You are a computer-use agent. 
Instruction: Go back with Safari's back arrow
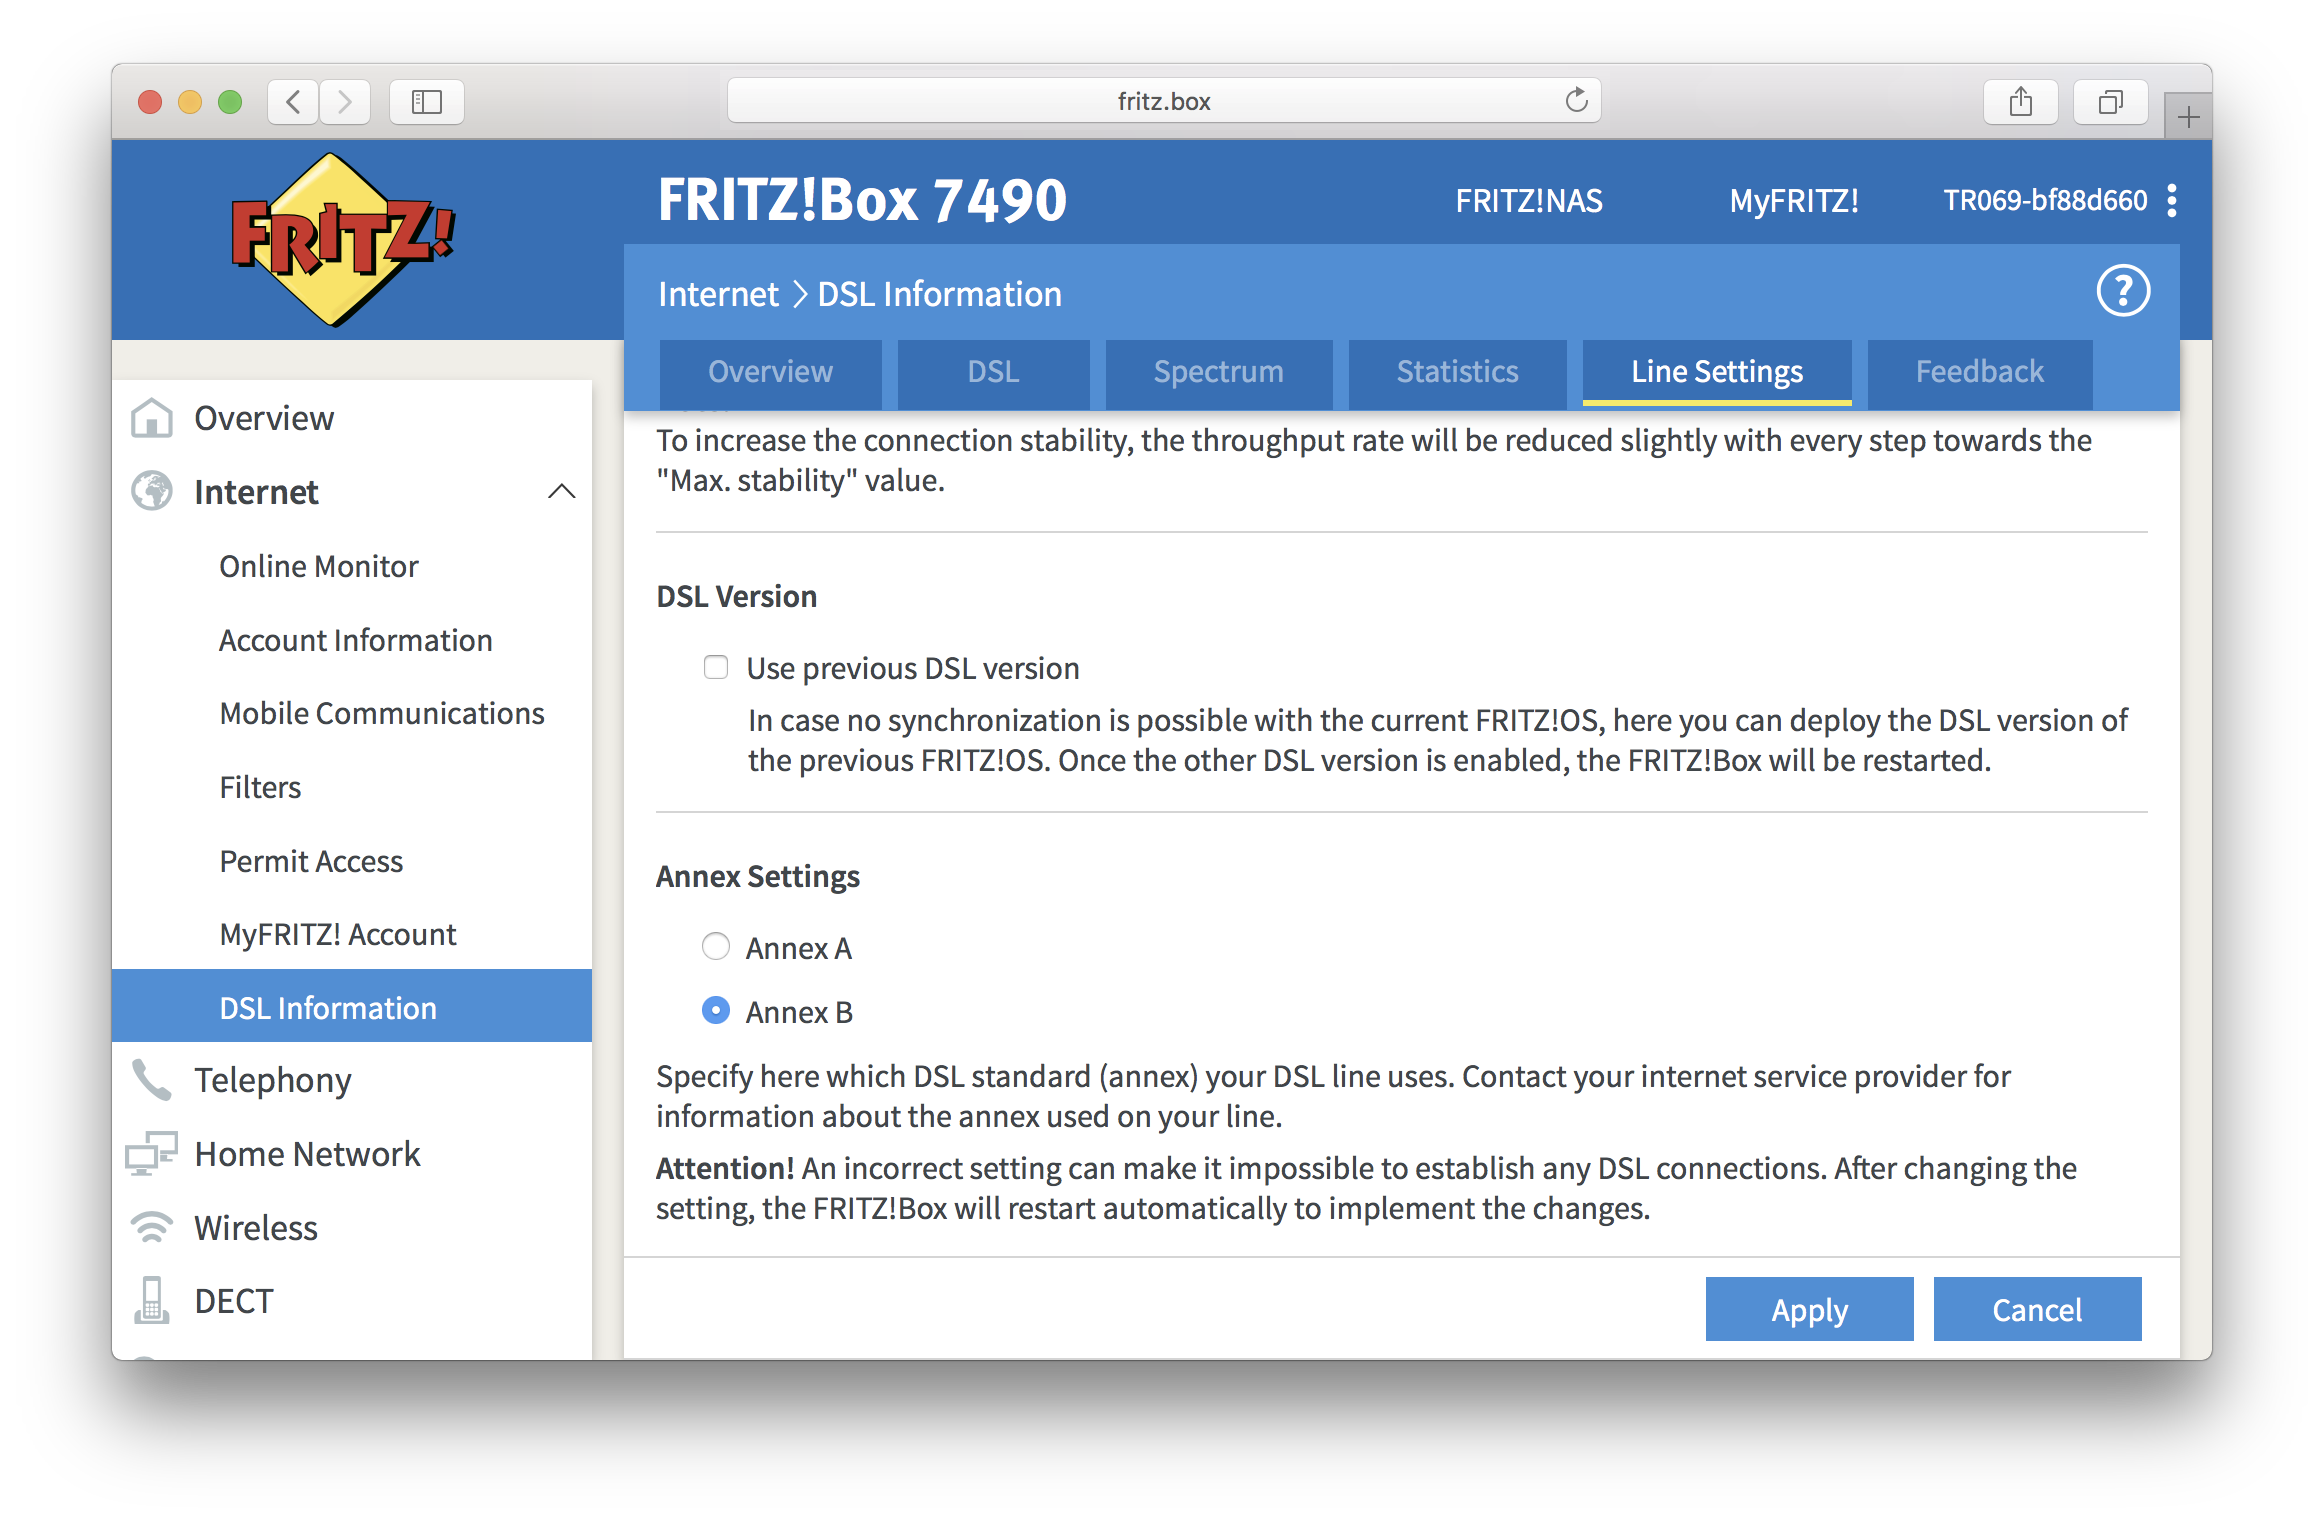293,101
